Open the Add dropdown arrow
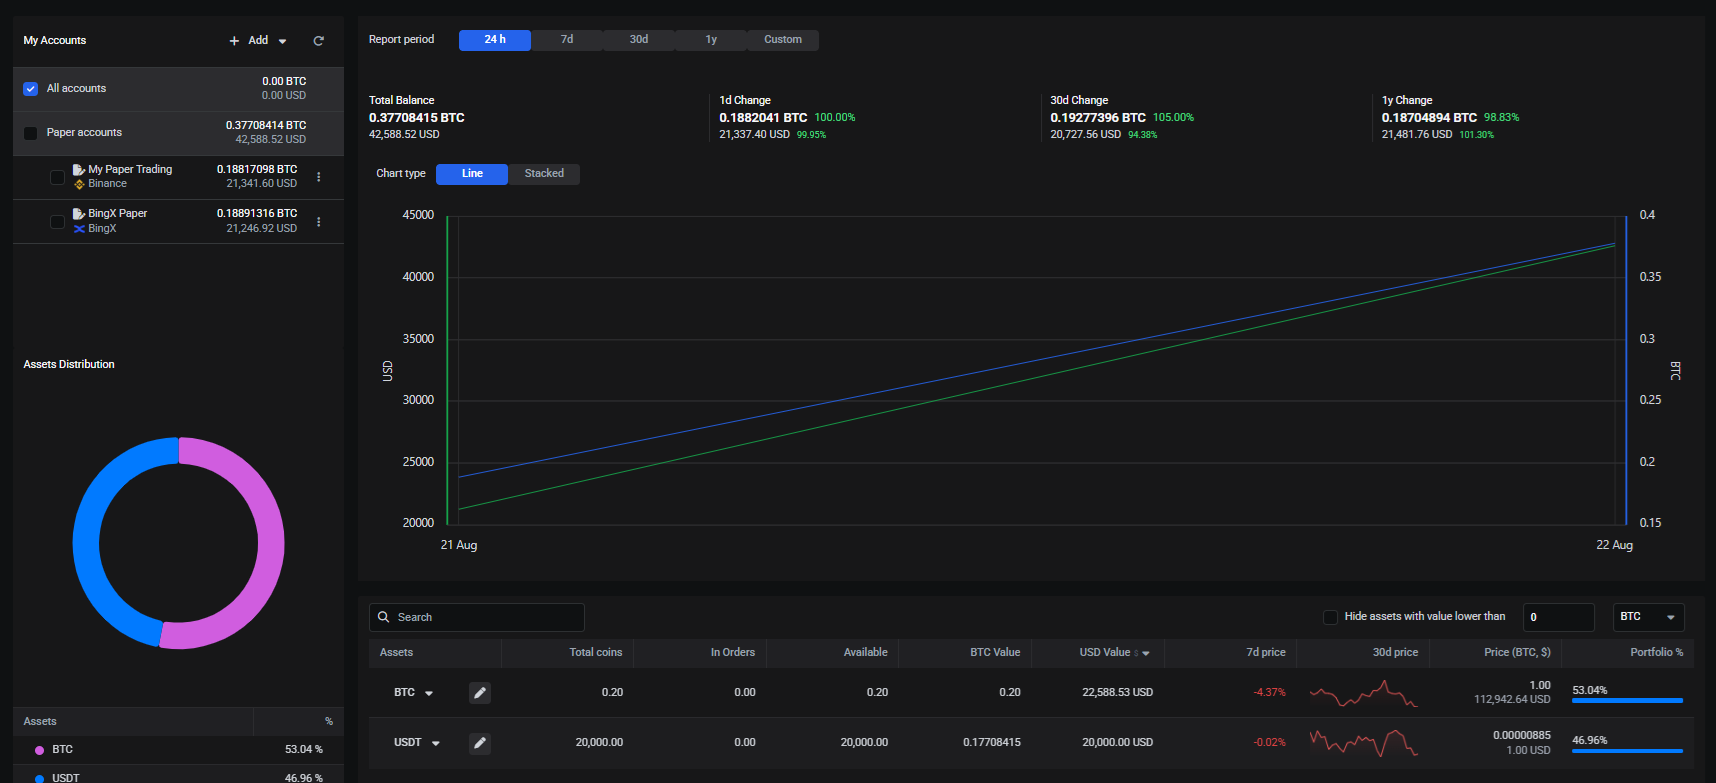 tap(282, 41)
